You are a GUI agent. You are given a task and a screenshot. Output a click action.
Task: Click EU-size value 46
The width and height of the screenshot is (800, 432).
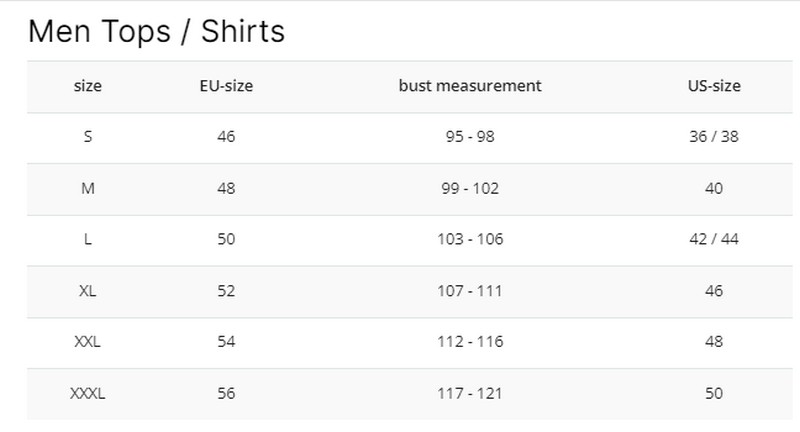coord(226,137)
